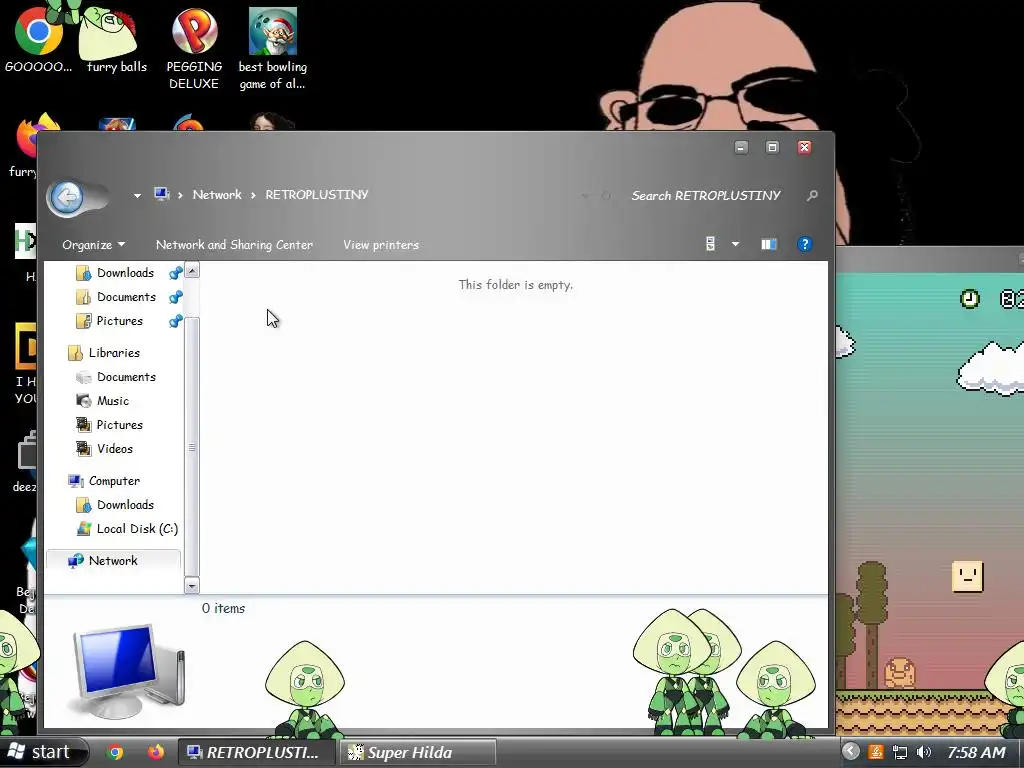
Task: Hit the search magnifier icon
Action: pos(812,195)
